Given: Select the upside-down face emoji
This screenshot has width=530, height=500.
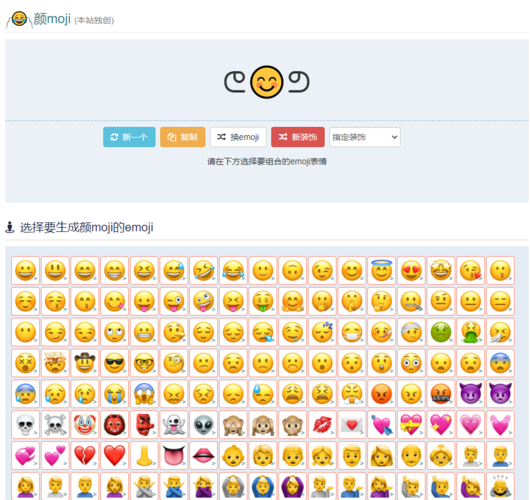Looking at the screenshot, I should pyautogui.click(x=292, y=270).
